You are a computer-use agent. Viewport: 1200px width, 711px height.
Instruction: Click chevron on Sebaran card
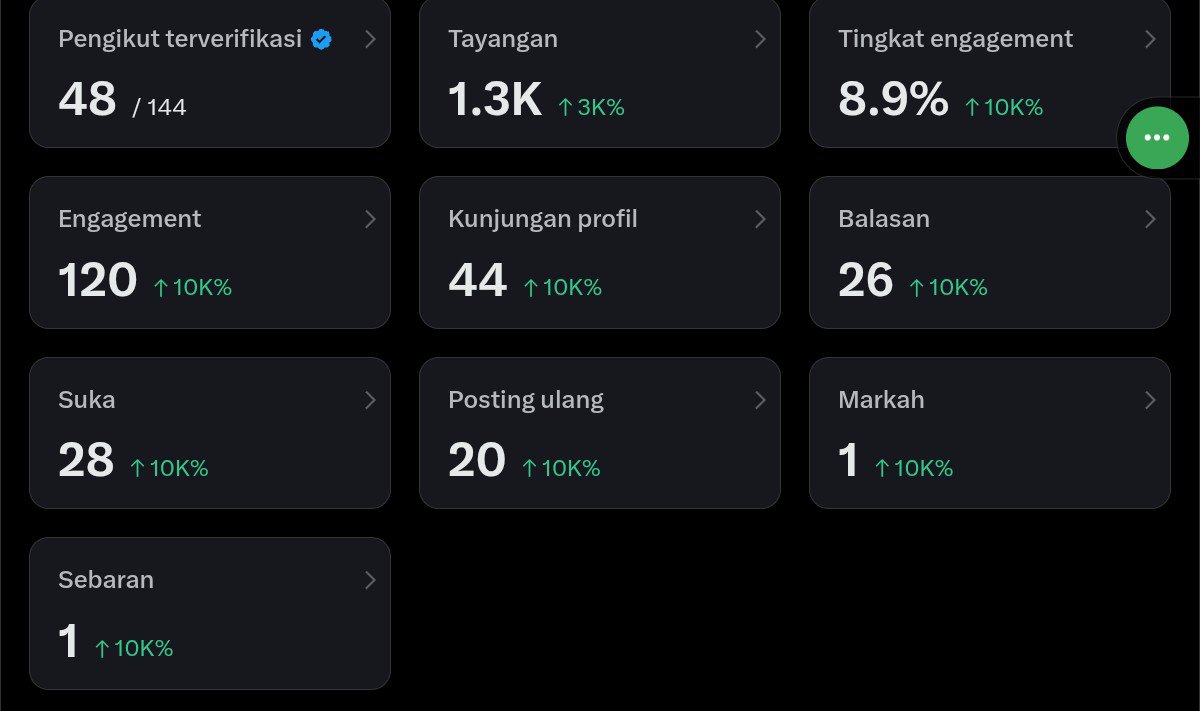click(370, 580)
